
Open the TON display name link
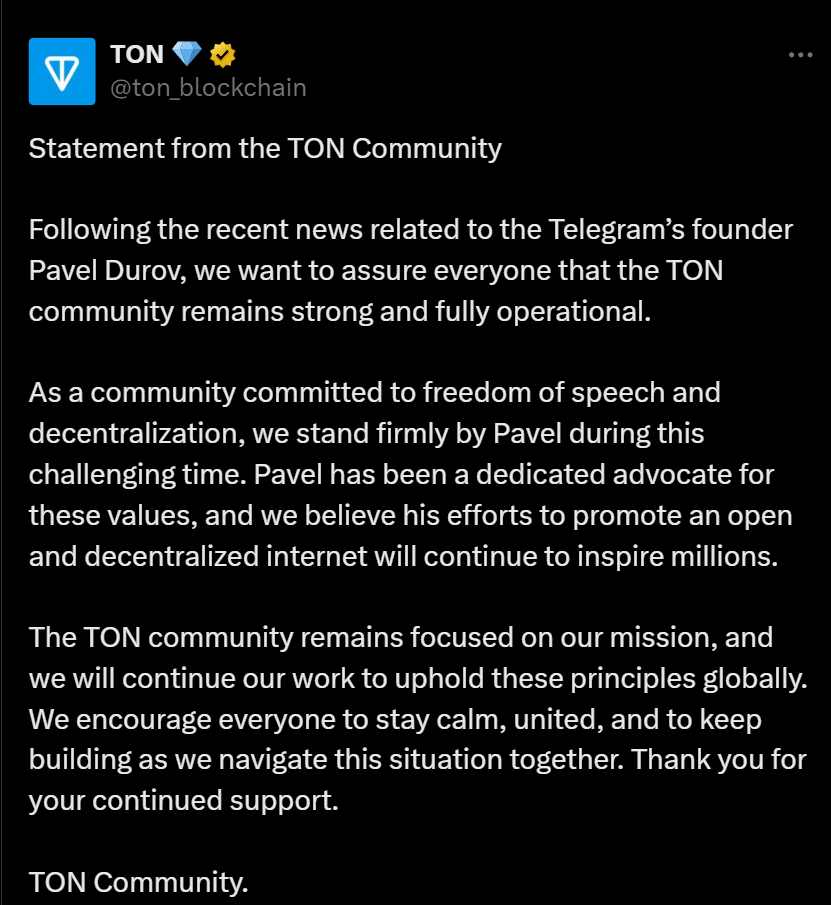pos(137,54)
